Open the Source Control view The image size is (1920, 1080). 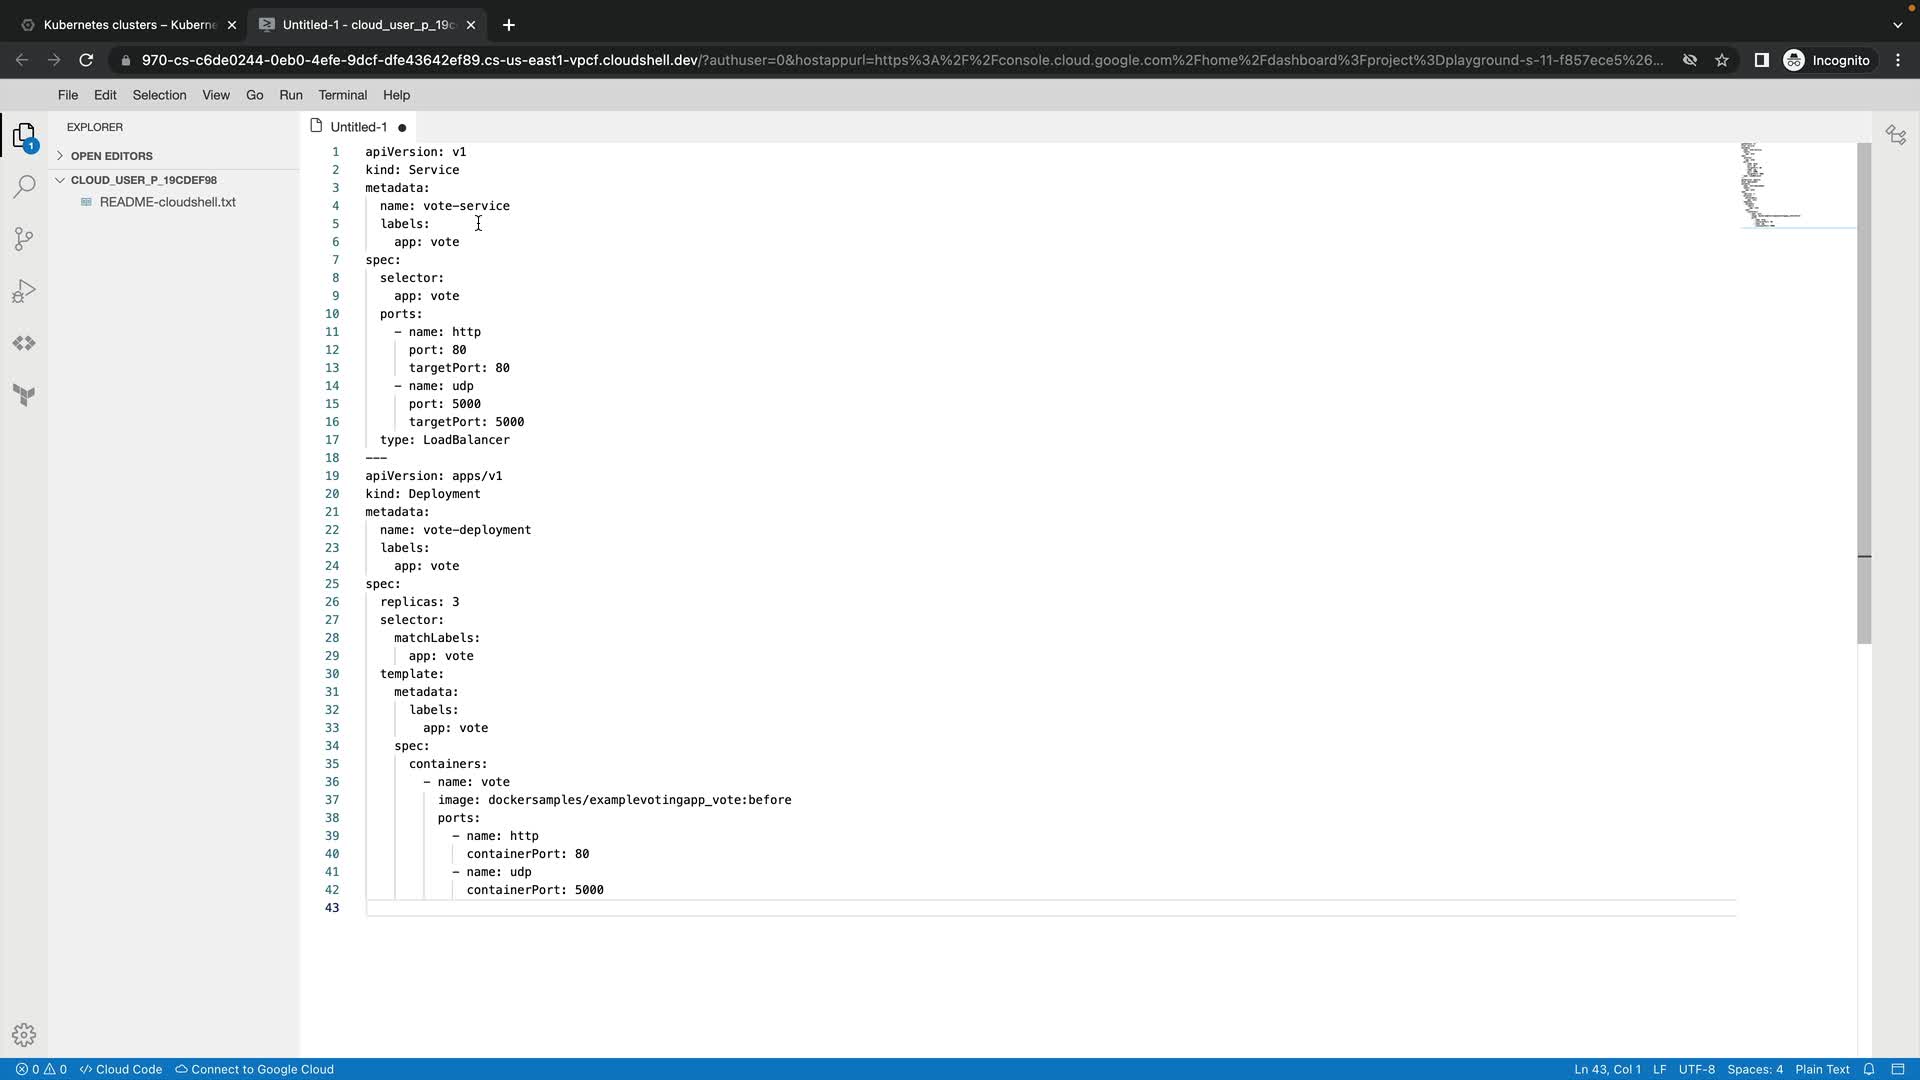[x=24, y=239]
